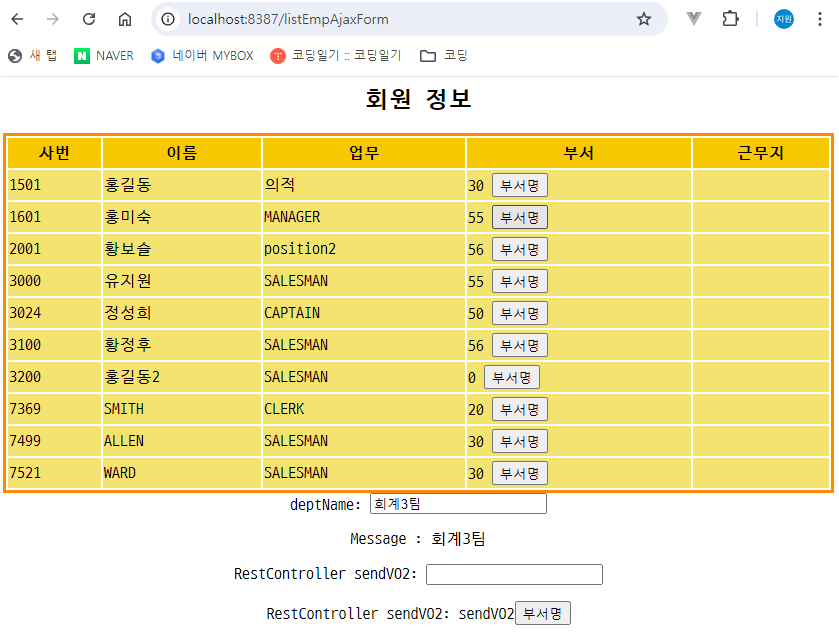Click the 이름 column header

tap(182, 153)
